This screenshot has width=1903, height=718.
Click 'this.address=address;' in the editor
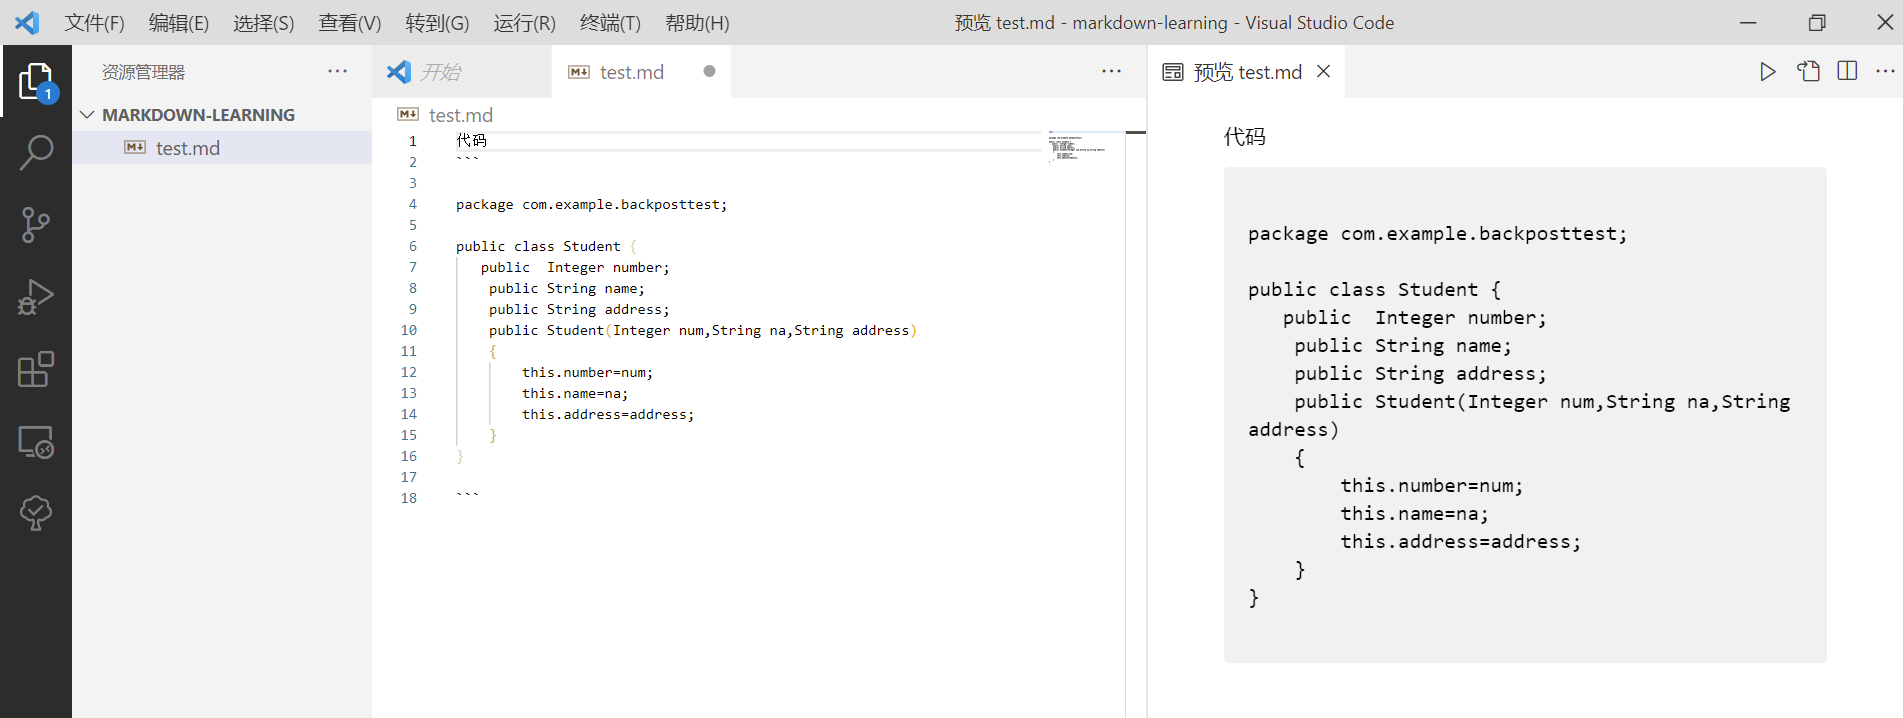(x=608, y=414)
